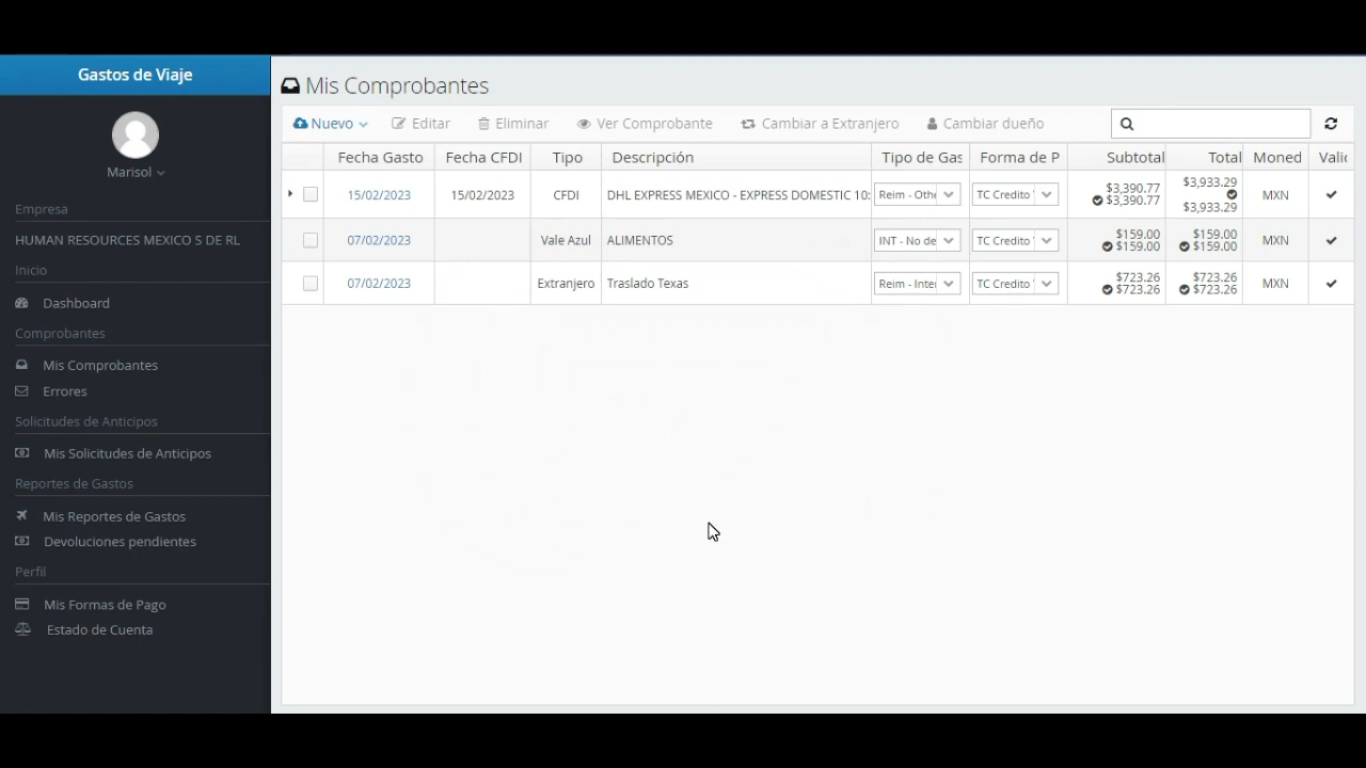Screen dimensions: 1366x768
Task: Click money icon beside Devoluciones pendientes
Action: 22,541
